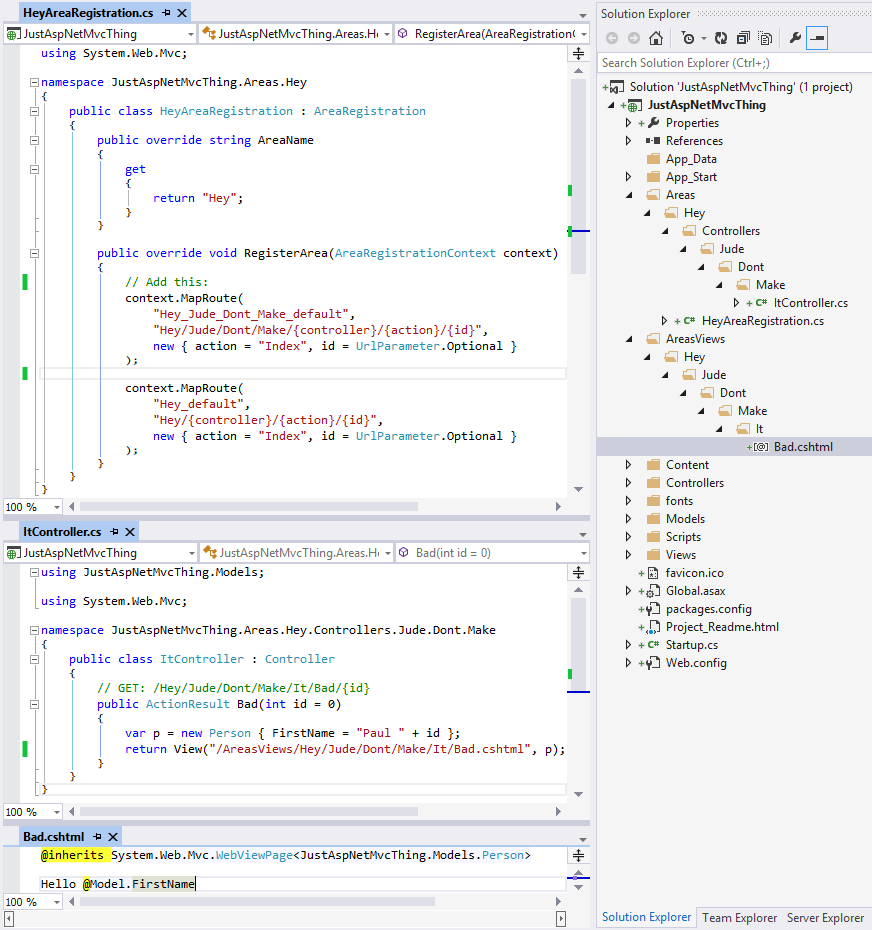Collapse the AreasViews folder
872x930 pixels.
pos(629,339)
